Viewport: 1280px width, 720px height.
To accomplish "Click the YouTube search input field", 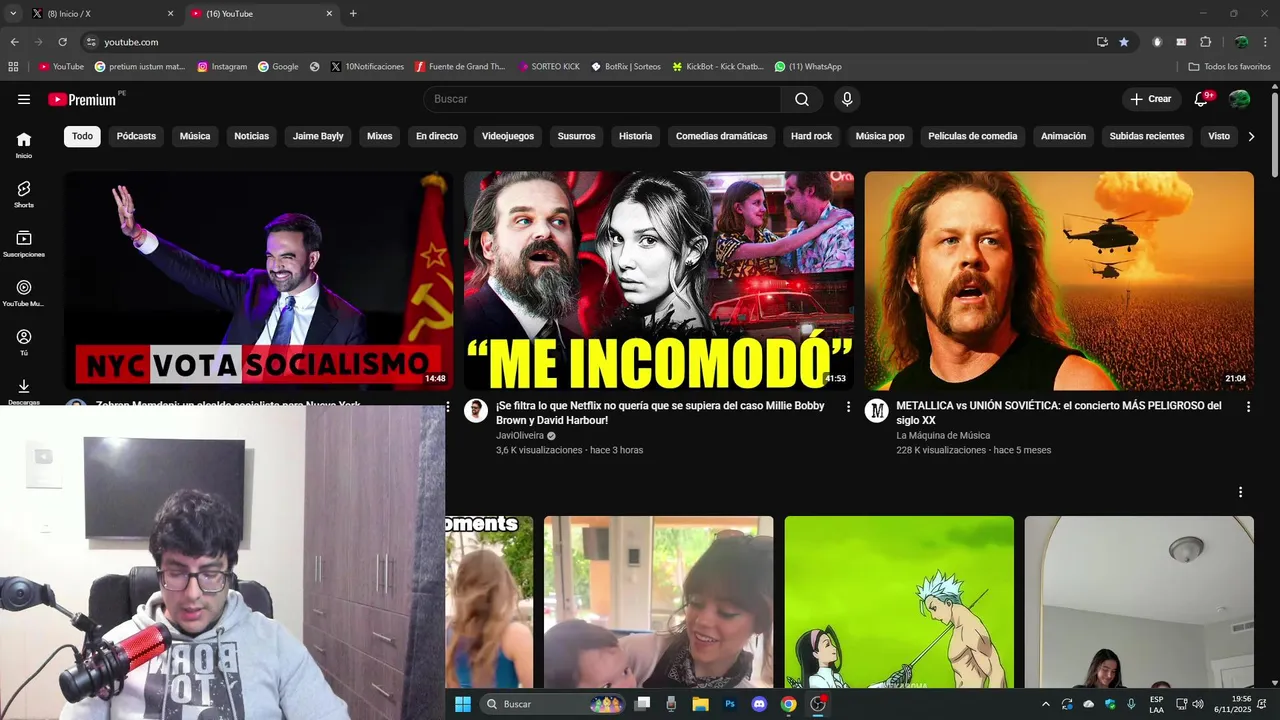I will click(x=603, y=99).
